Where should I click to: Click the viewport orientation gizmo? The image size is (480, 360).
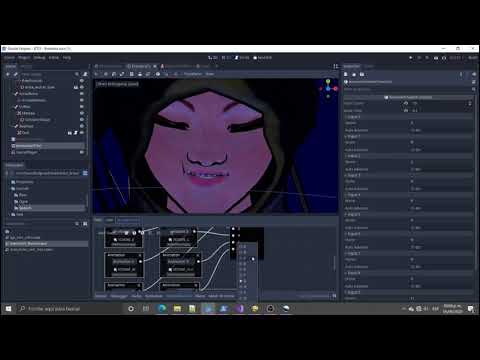point(328,88)
